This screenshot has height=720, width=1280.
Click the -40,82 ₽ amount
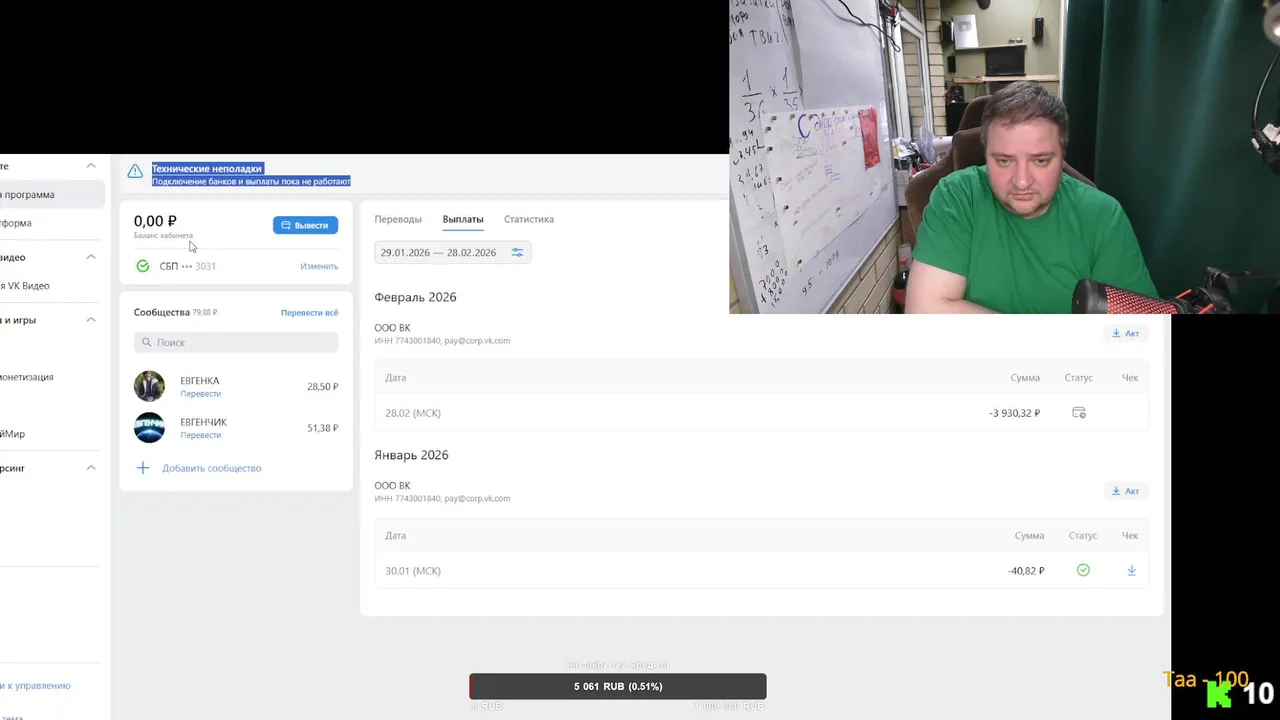click(1026, 571)
